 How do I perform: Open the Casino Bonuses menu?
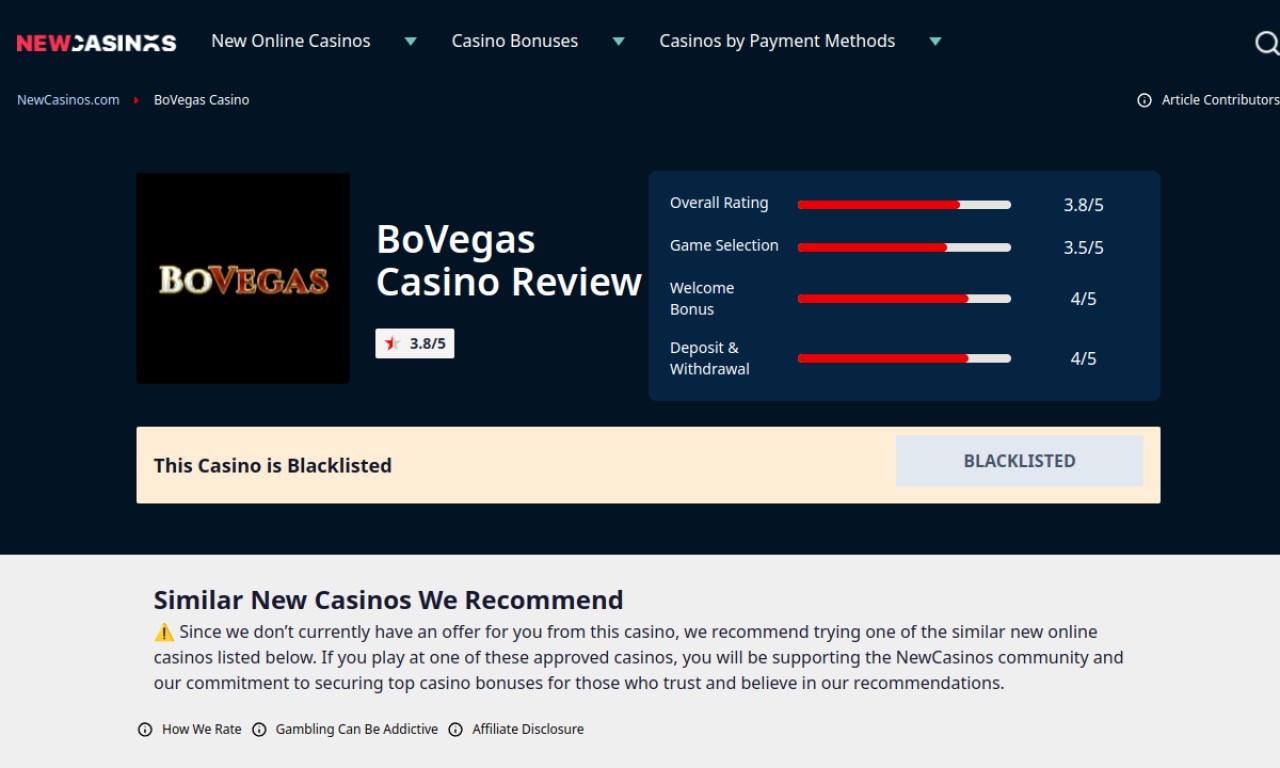515,41
